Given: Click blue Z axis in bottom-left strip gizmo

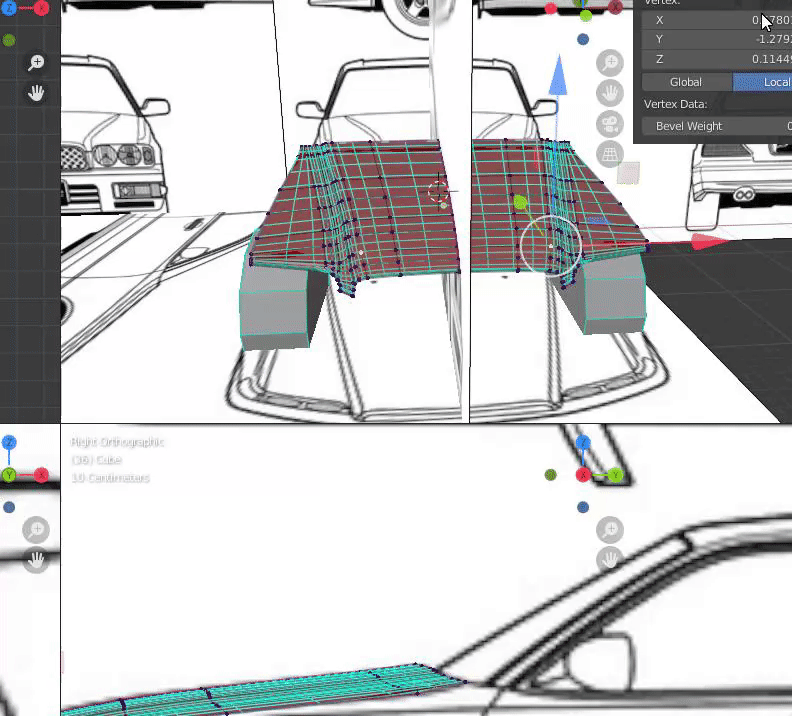Looking at the screenshot, I should point(9,443).
